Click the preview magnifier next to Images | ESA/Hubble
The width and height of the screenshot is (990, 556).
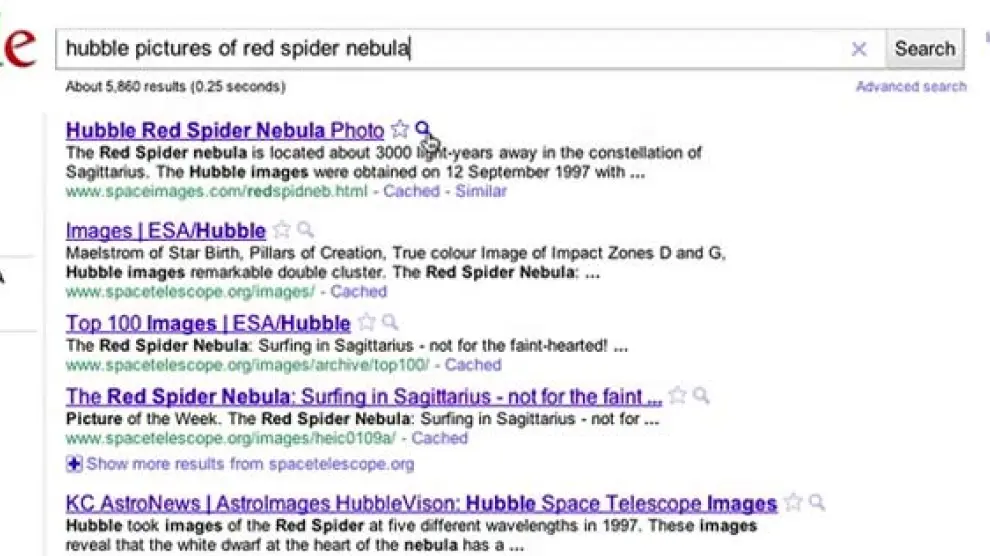[x=305, y=230]
